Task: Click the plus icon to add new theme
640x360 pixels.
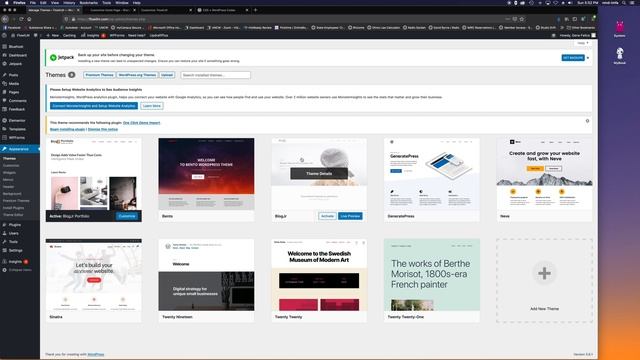Action: (x=544, y=273)
